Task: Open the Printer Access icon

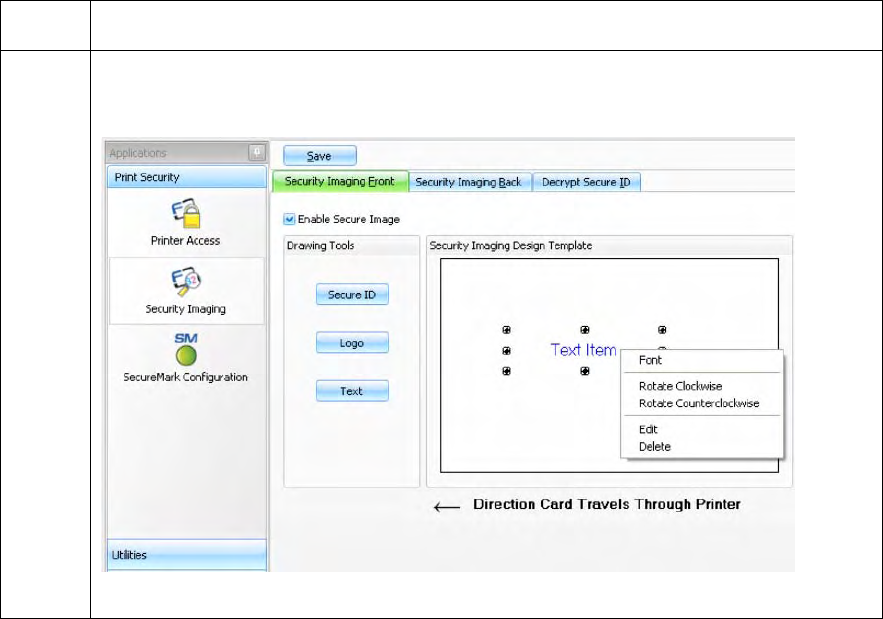Action: point(186,213)
